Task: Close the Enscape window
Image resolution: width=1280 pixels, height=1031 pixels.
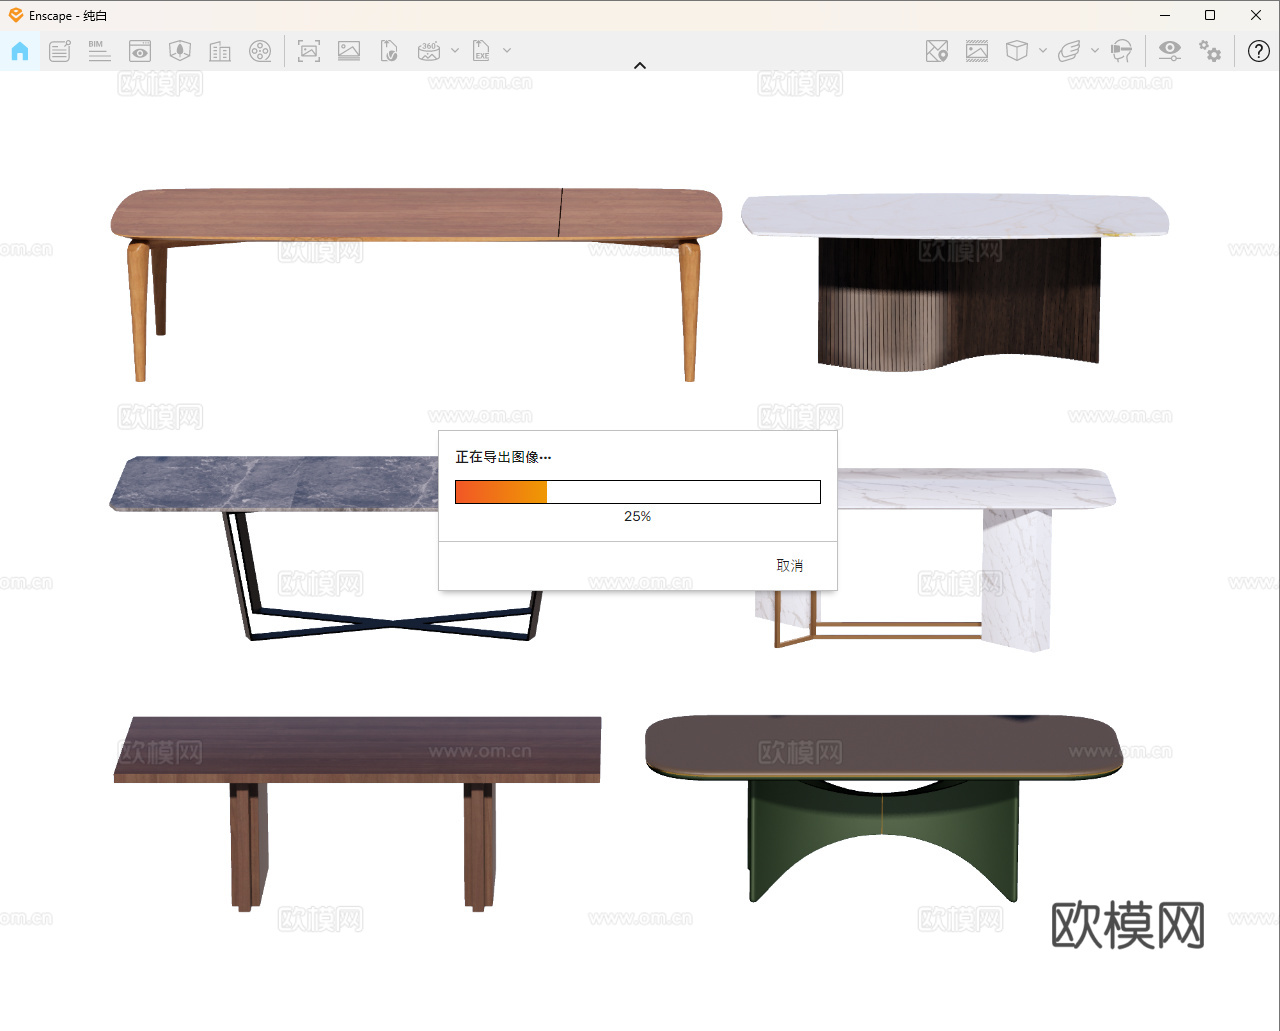Action: coord(1256,15)
